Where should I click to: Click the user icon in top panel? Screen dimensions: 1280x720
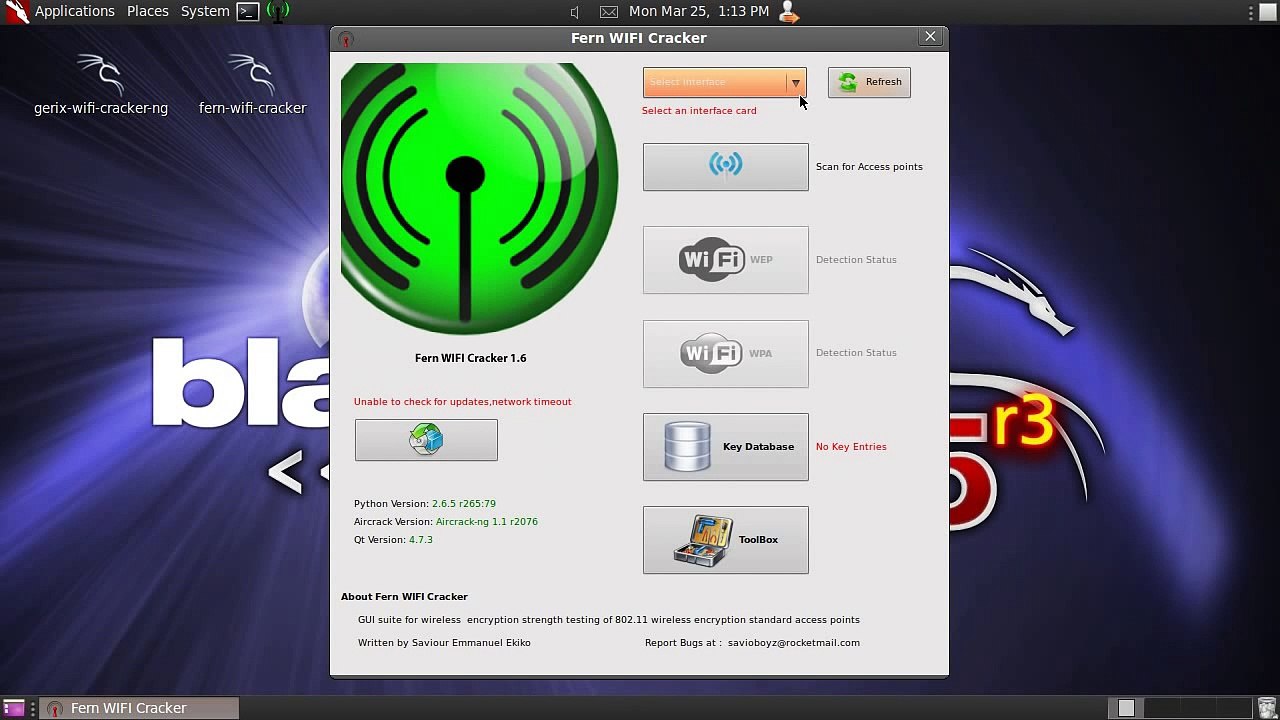pos(788,12)
